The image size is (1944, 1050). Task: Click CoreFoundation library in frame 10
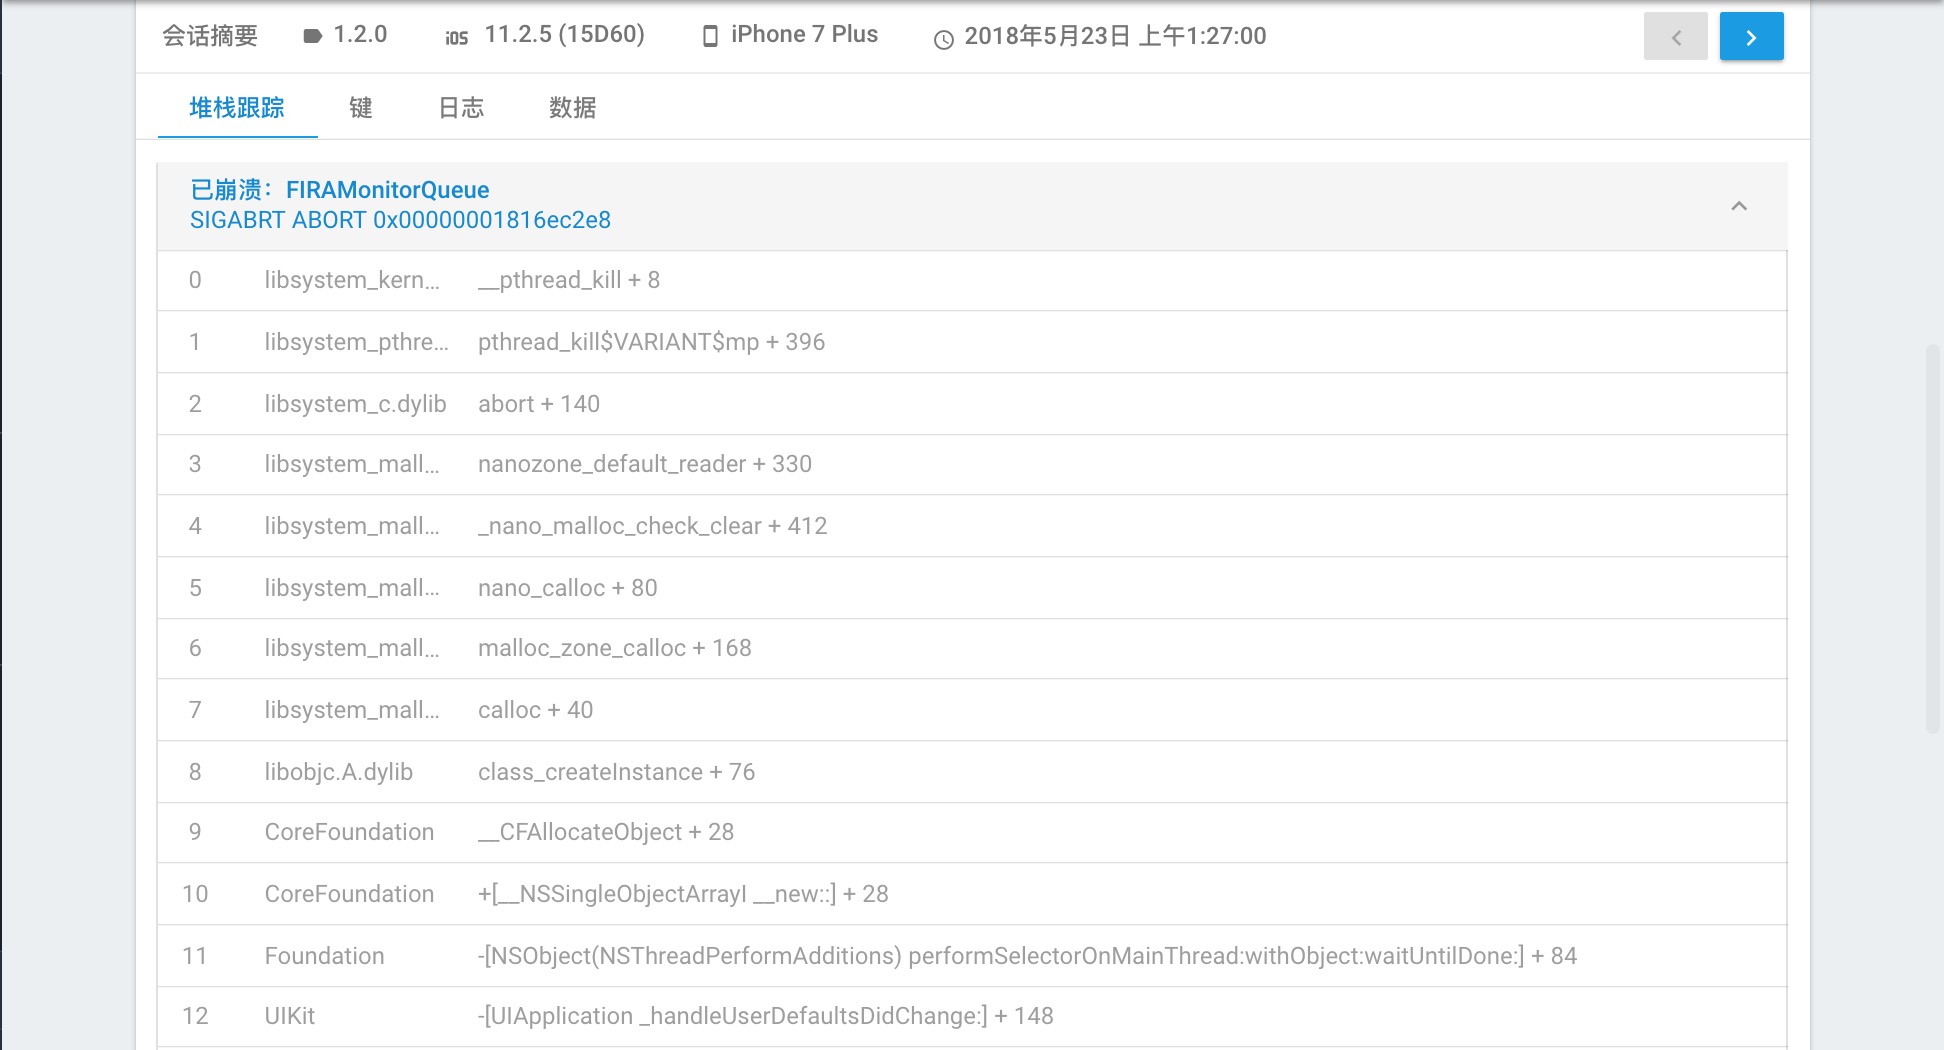click(349, 894)
